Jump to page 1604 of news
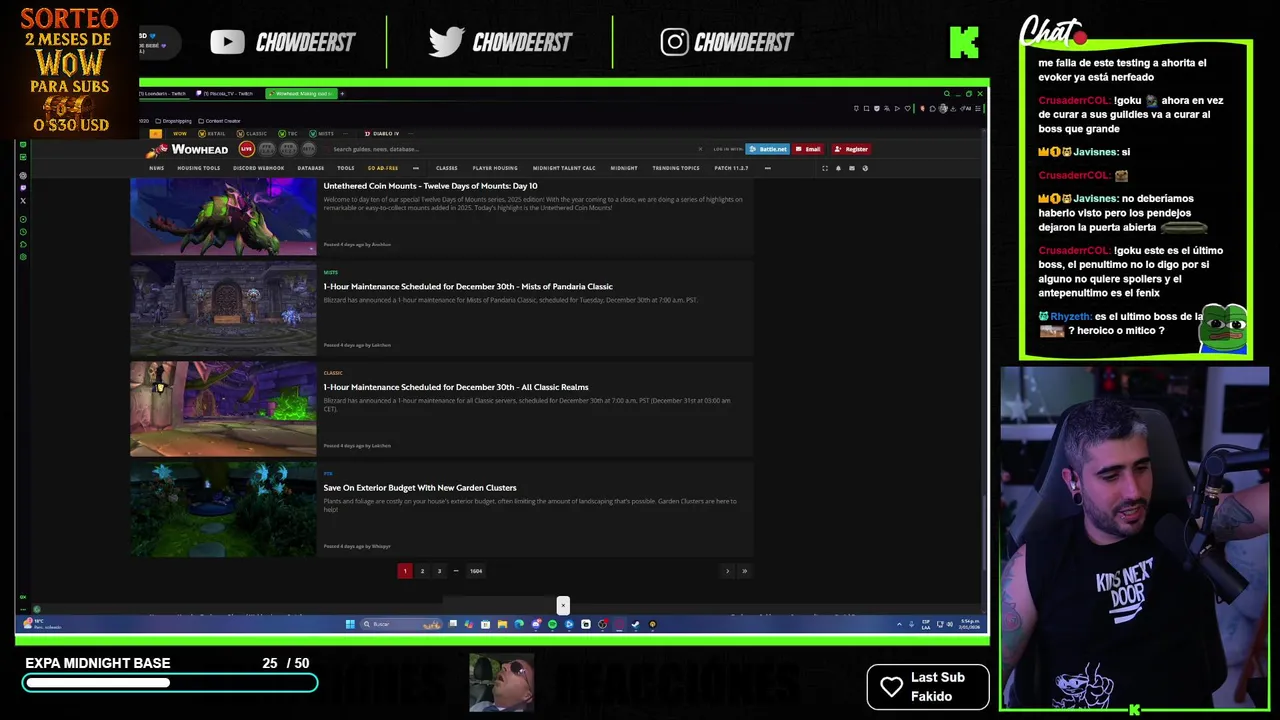Screen dimensions: 1280x720 coord(476,571)
